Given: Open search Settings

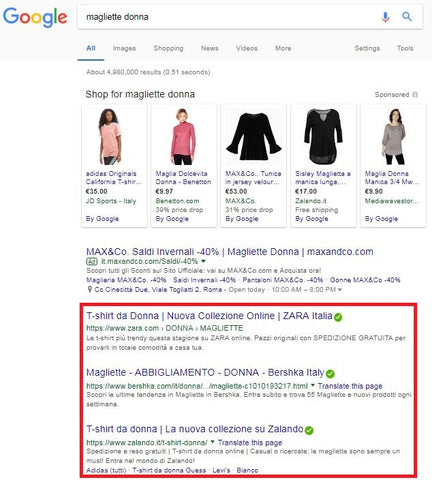Looking at the screenshot, I should [x=367, y=48].
